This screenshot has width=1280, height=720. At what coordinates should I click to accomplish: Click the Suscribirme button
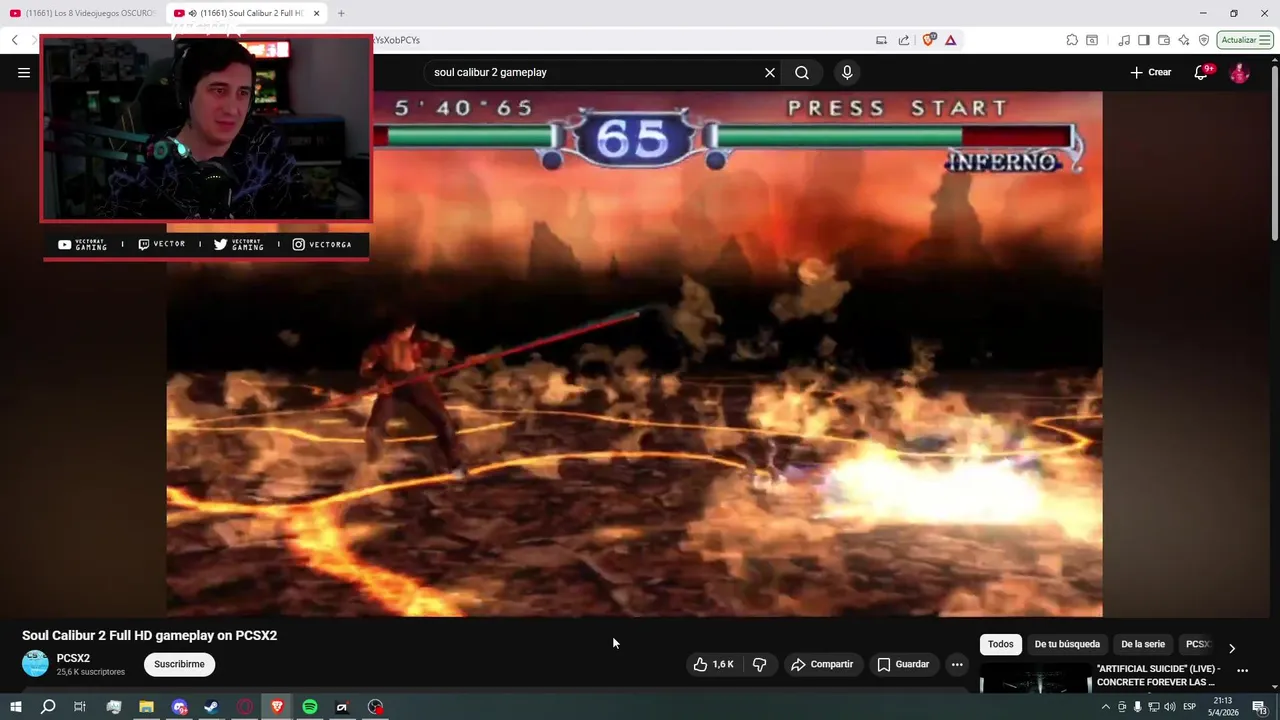click(179, 664)
